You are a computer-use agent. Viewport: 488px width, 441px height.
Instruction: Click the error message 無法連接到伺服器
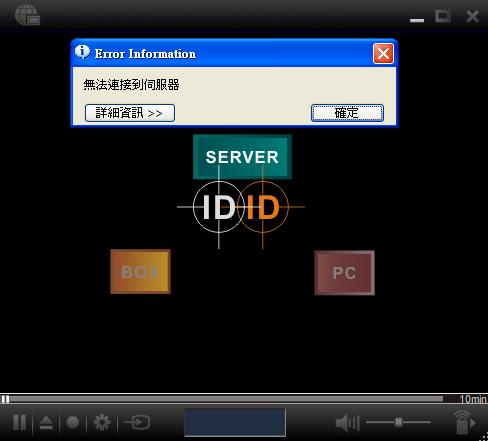click(x=131, y=85)
